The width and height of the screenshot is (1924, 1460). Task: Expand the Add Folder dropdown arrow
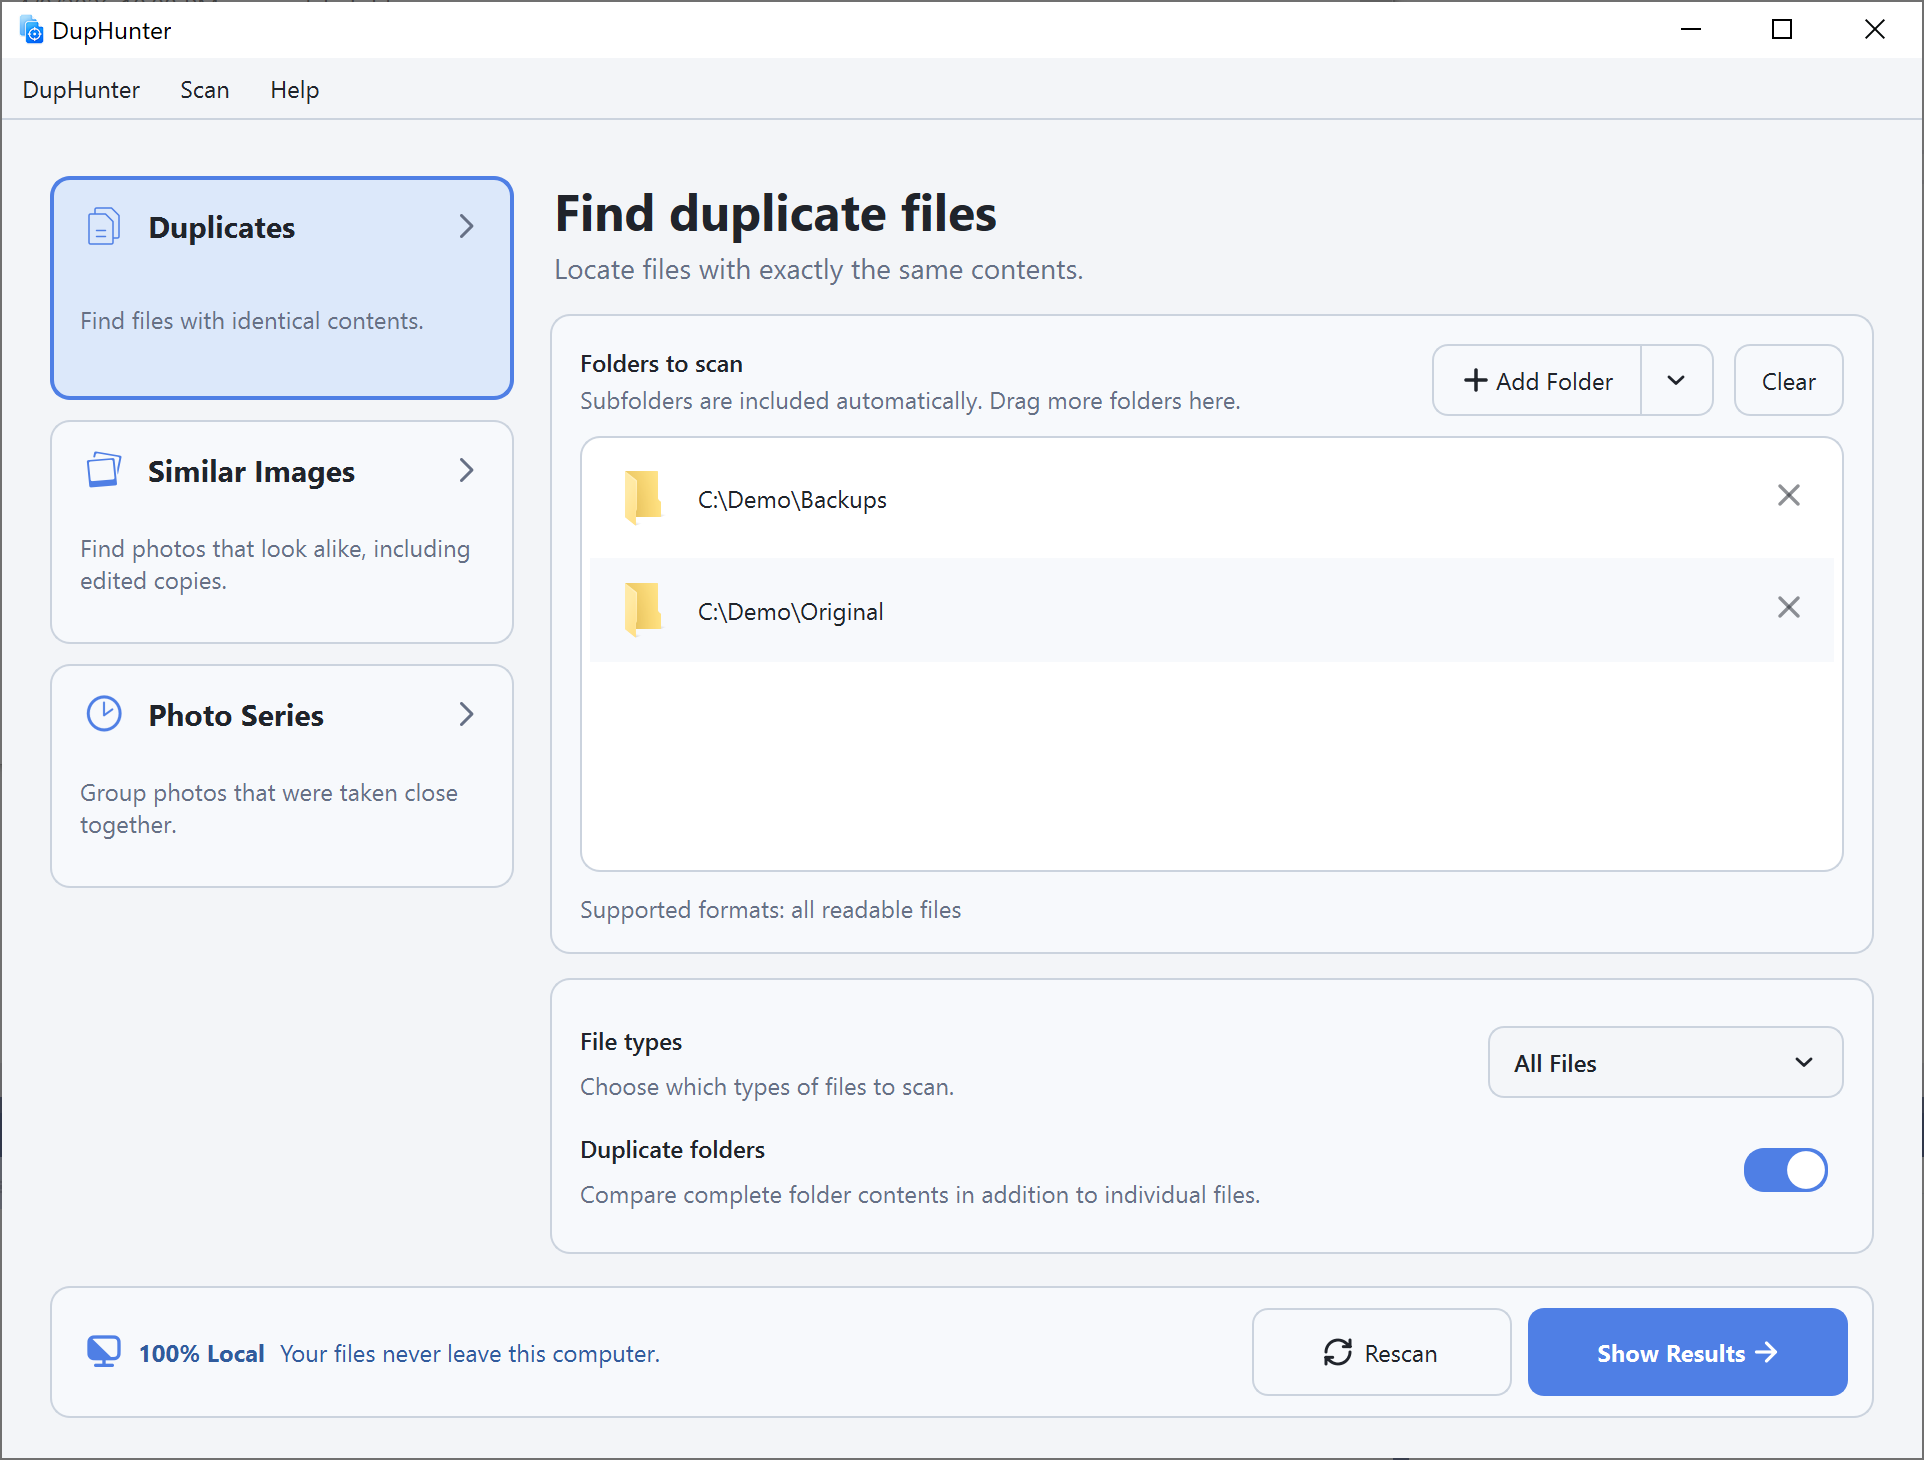(1677, 380)
